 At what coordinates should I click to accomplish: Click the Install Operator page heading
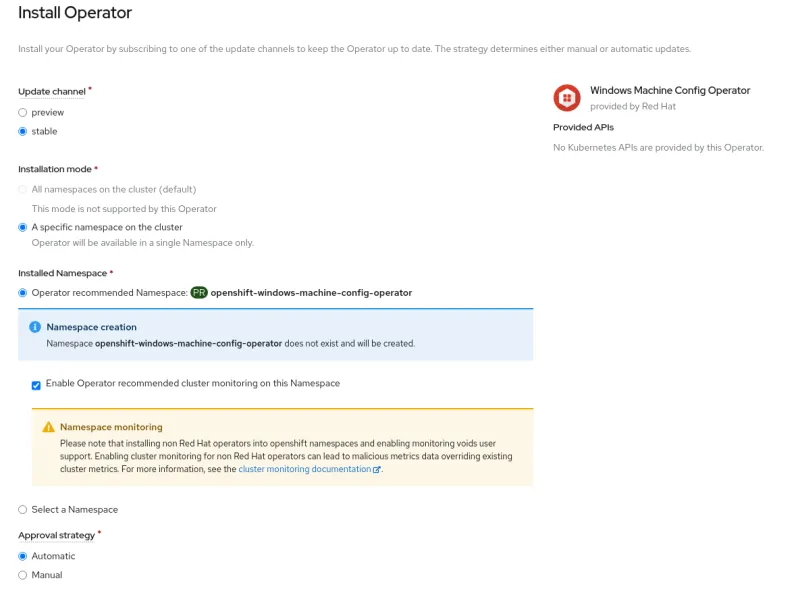point(75,14)
